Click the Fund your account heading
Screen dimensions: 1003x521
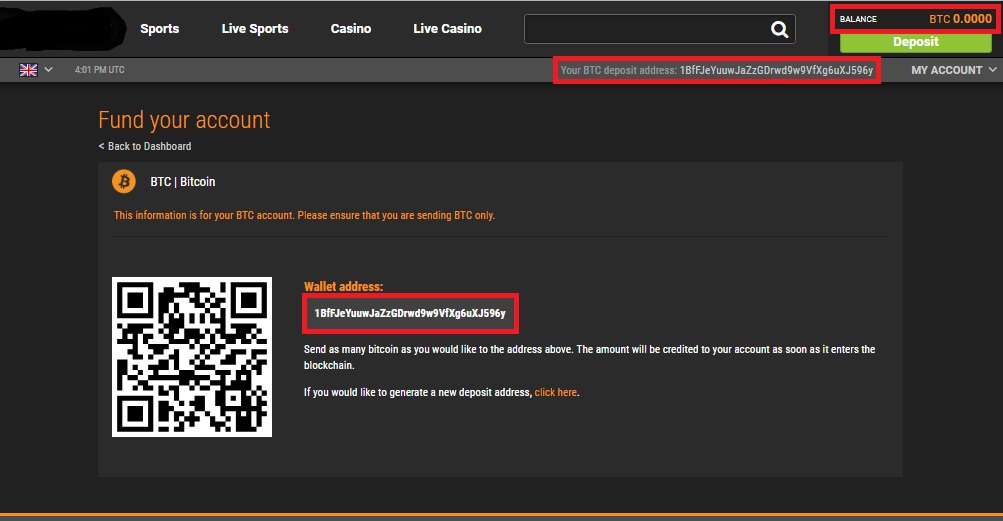[x=184, y=120]
